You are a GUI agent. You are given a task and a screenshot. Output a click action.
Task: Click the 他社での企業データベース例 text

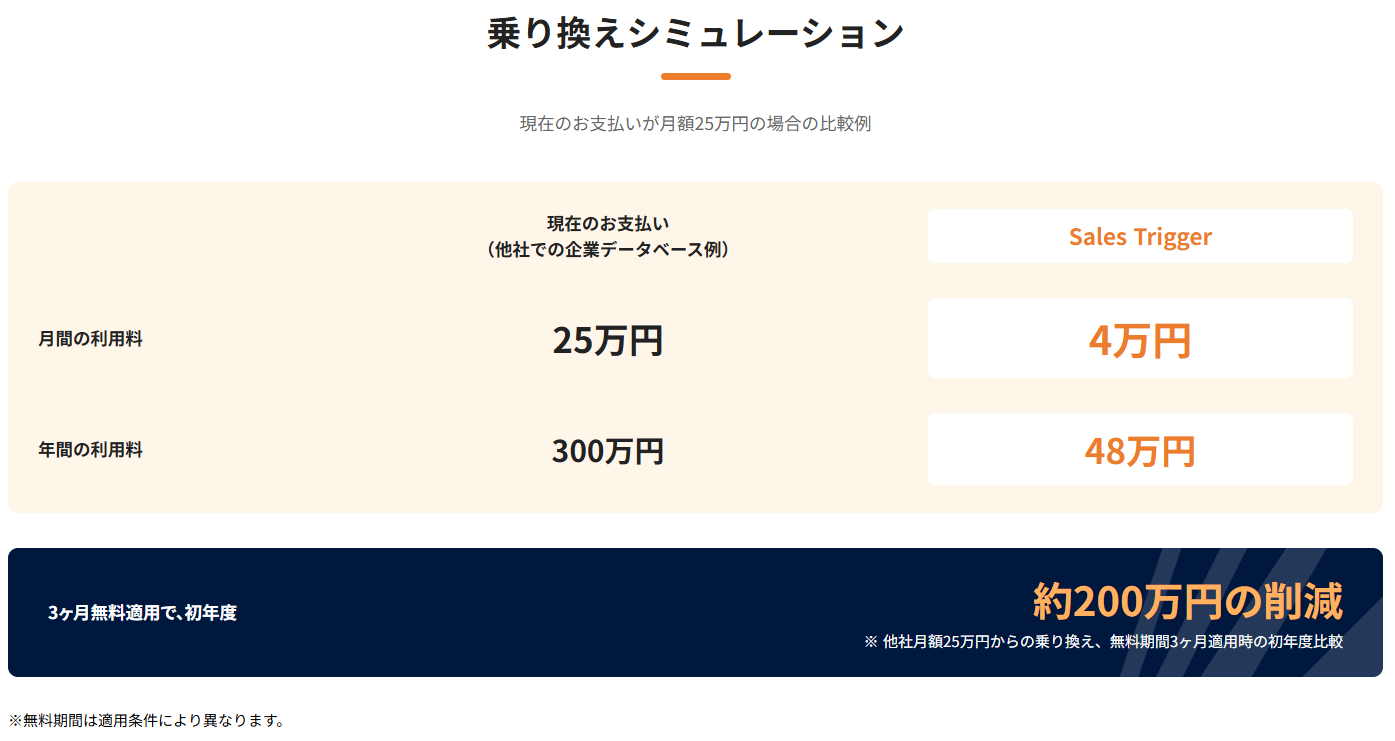(608, 250)
